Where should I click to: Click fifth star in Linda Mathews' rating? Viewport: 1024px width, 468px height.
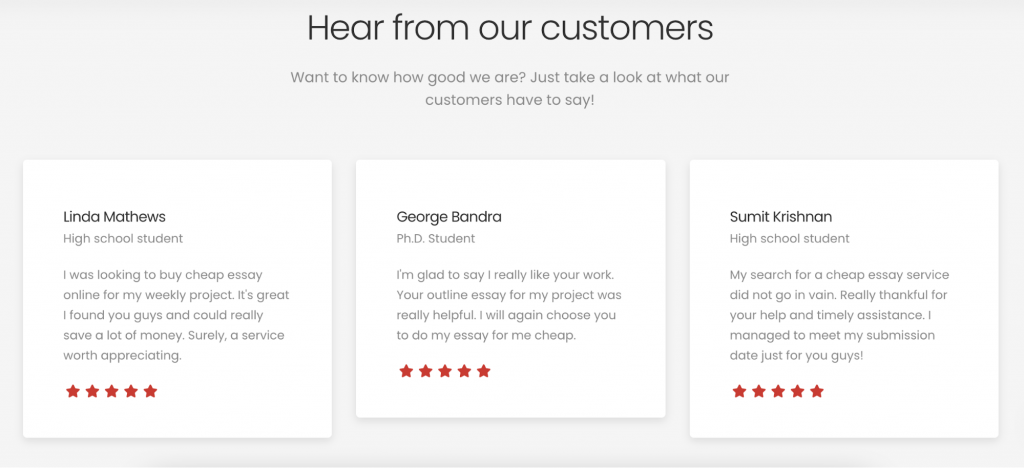click(150, 392)
